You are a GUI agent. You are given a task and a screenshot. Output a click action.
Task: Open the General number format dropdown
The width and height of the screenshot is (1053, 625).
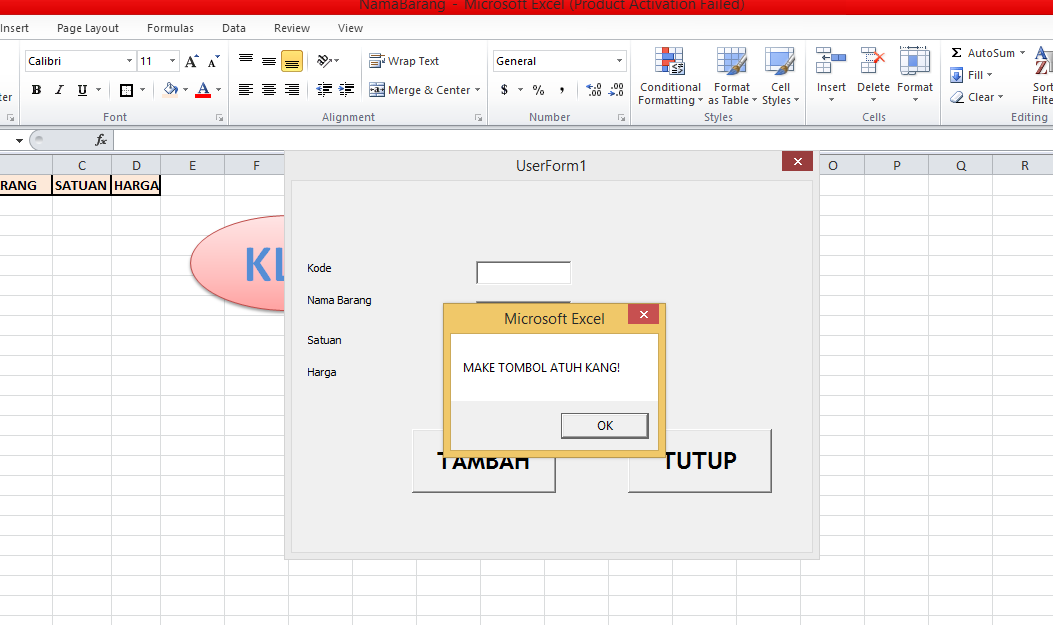click(x=621, y=60)
